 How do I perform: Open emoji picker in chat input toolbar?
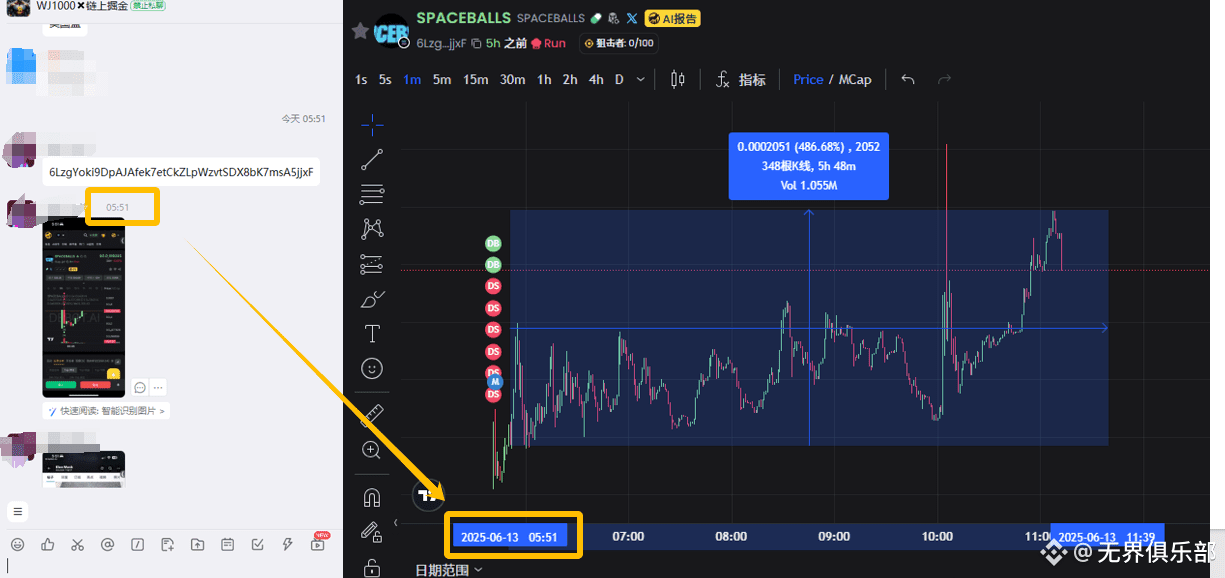[x=17, y=544]
